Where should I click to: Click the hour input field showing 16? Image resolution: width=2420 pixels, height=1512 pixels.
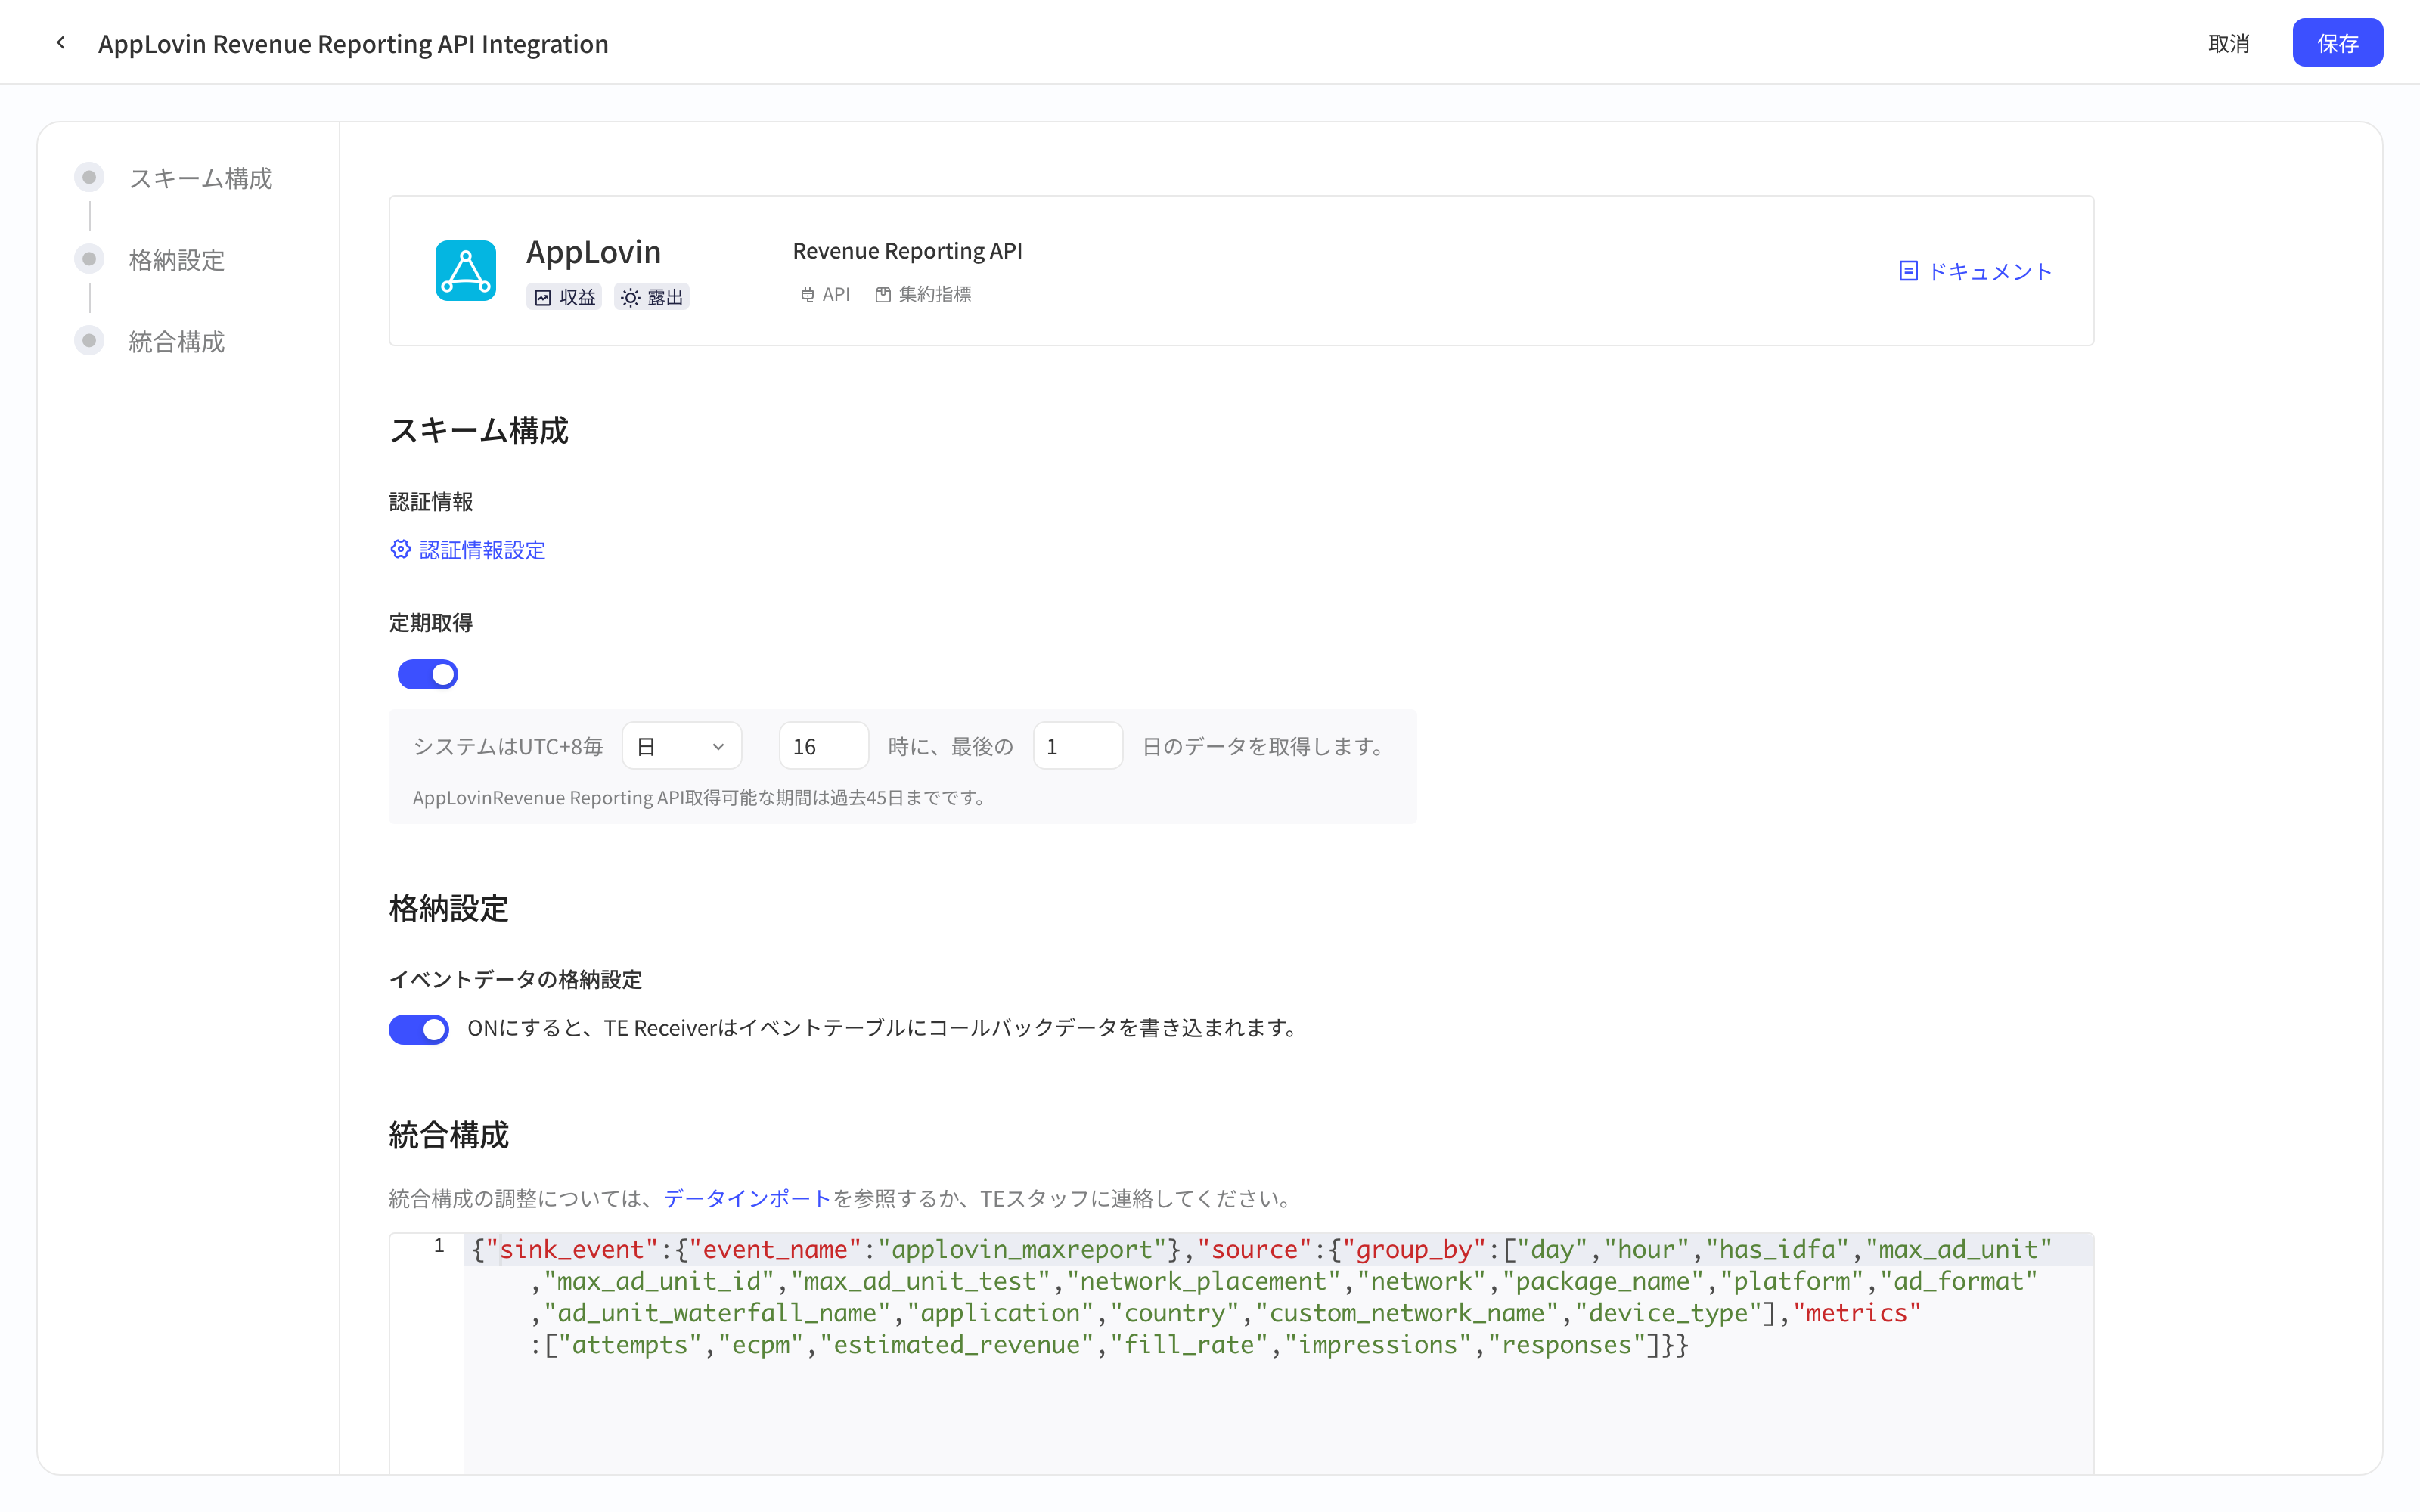(823, 746)
